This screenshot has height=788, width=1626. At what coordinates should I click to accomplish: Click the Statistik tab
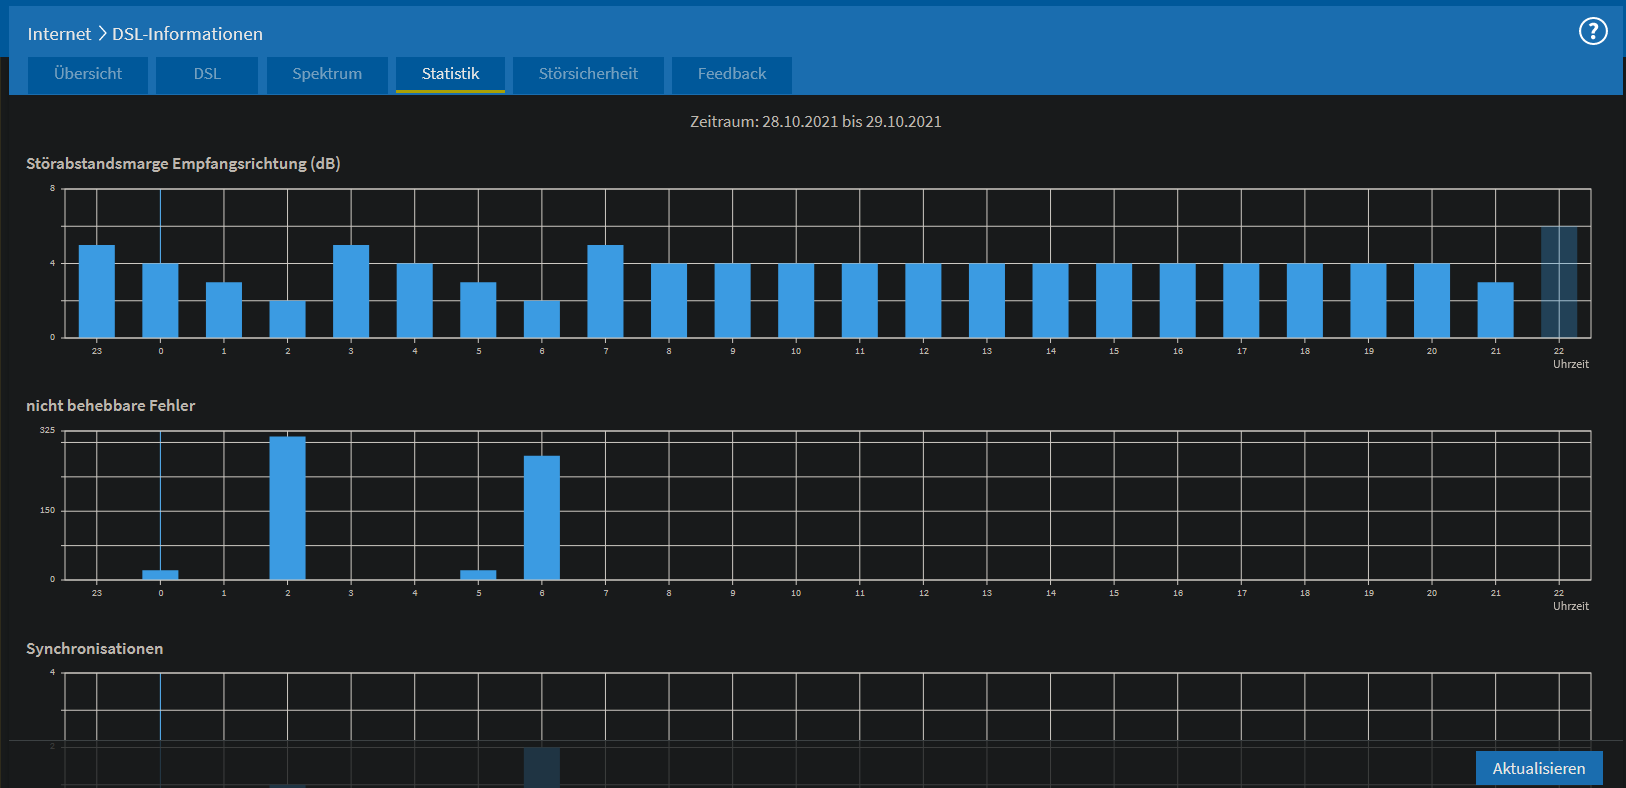(x=450, y=74)
